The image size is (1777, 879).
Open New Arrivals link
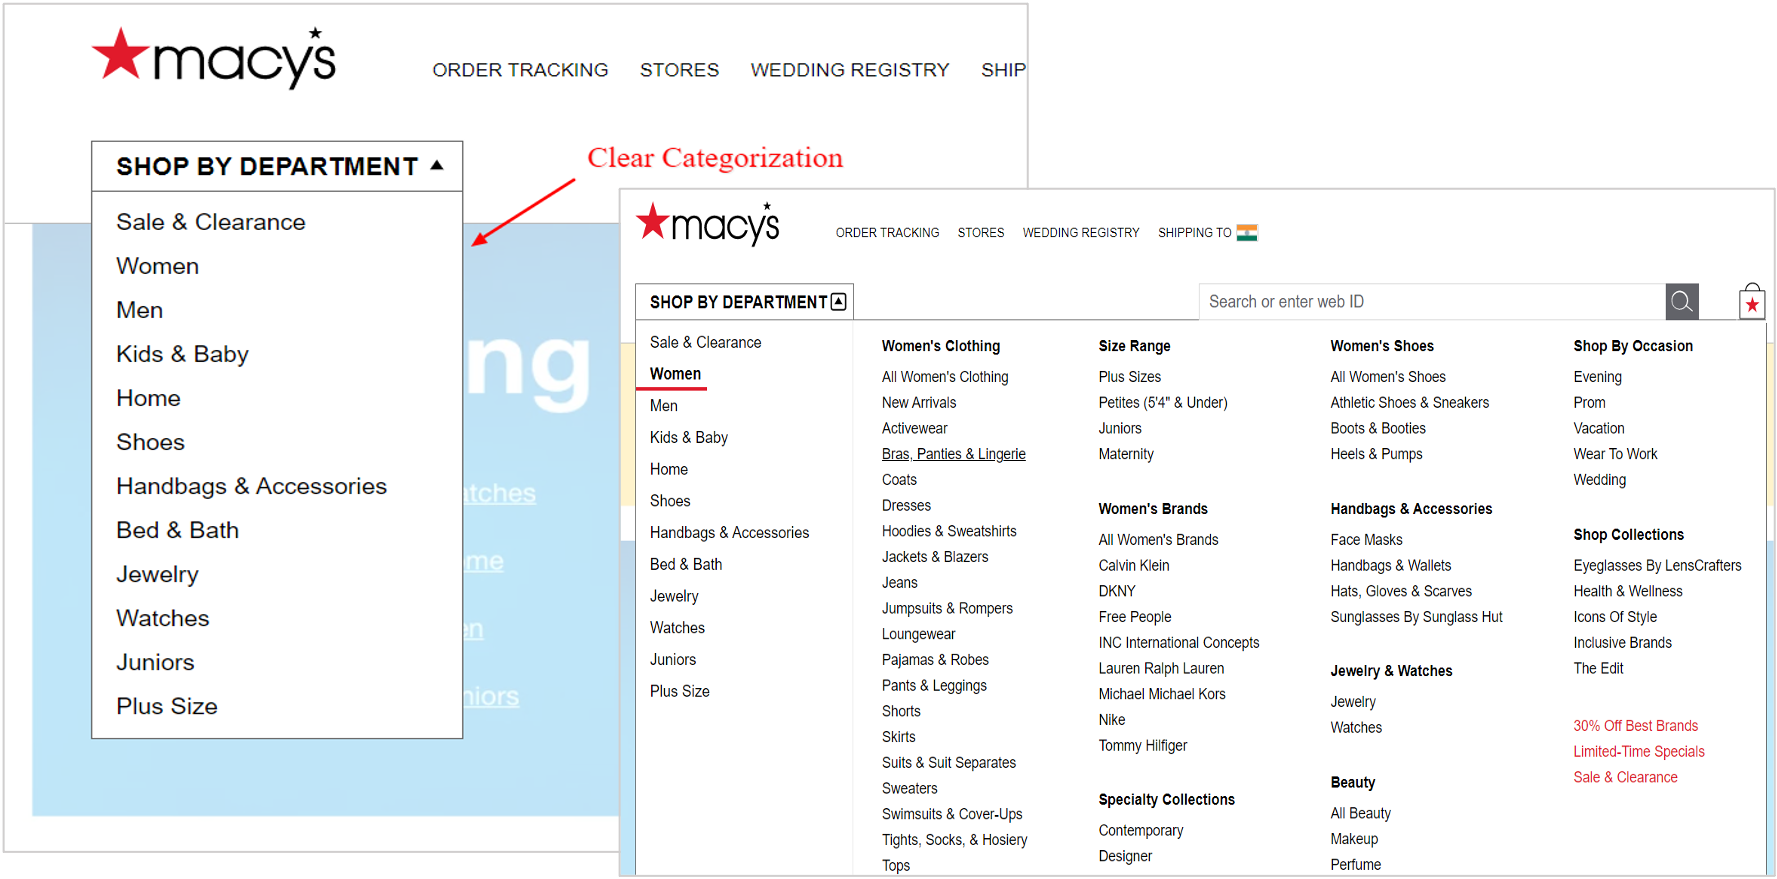click(x=919, y=403)
